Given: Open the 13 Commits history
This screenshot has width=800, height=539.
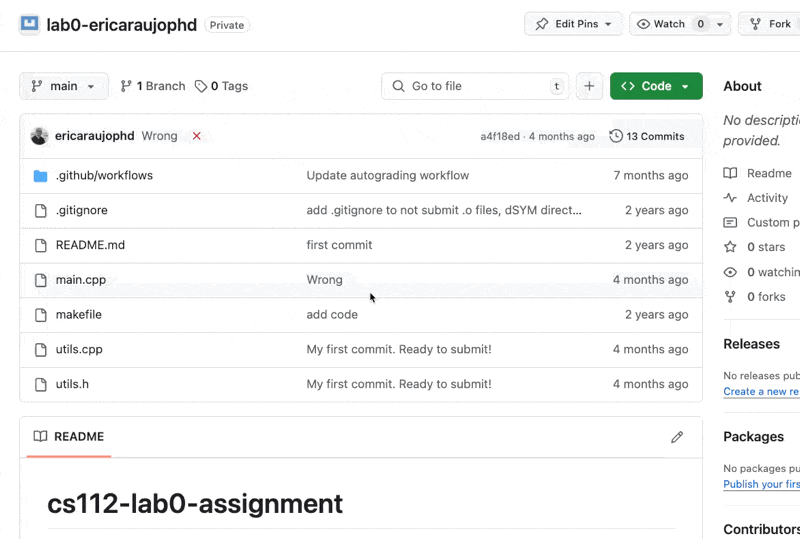Looking at the screenshot, I should tap(647, 136).
